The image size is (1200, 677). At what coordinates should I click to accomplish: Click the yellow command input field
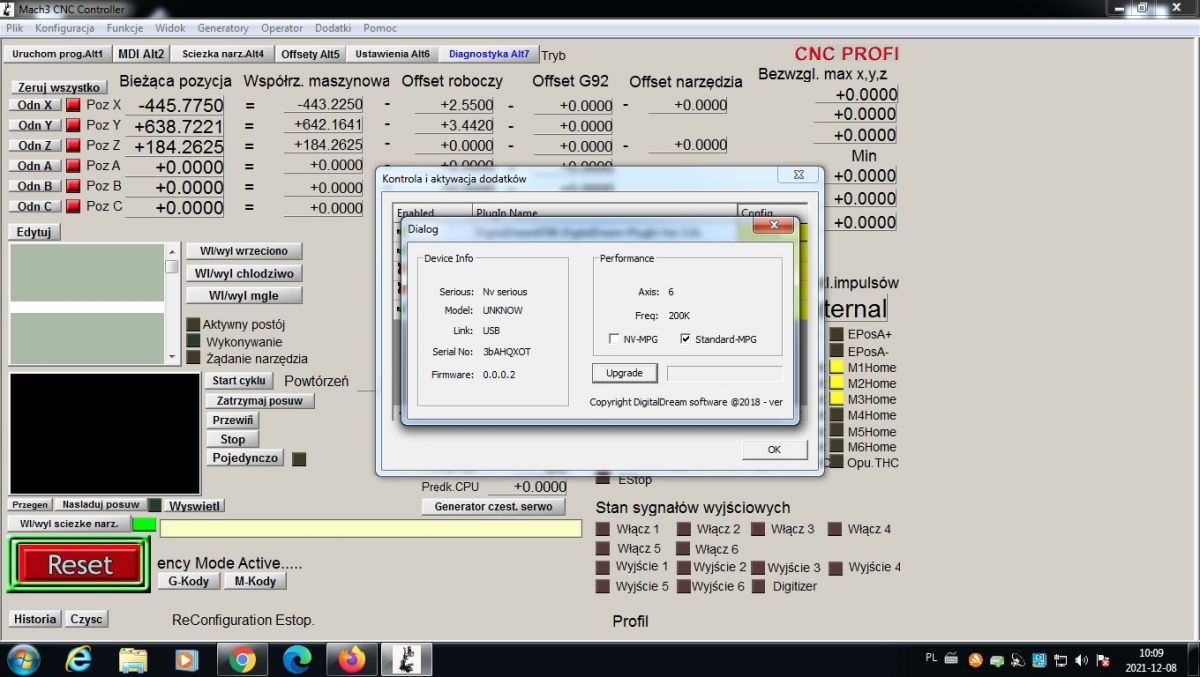[370, 529]
